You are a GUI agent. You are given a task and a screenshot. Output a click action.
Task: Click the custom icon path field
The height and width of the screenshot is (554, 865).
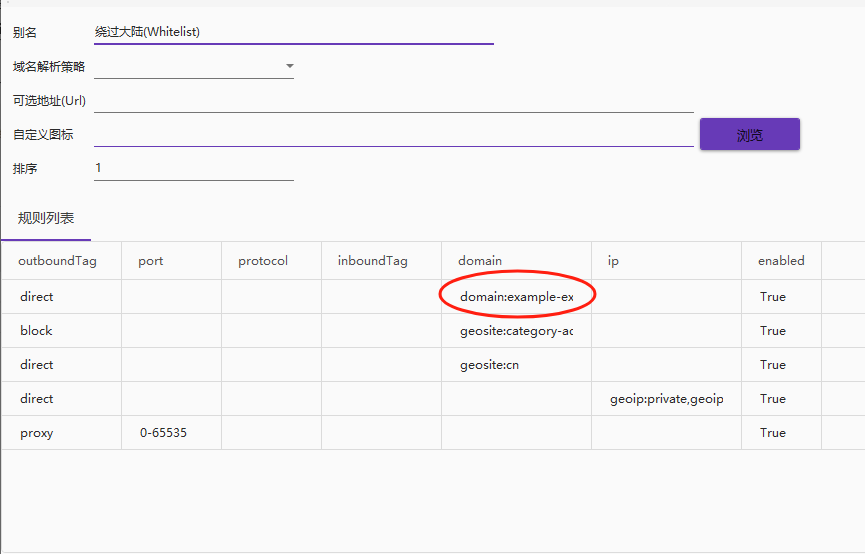coord(393,135)
